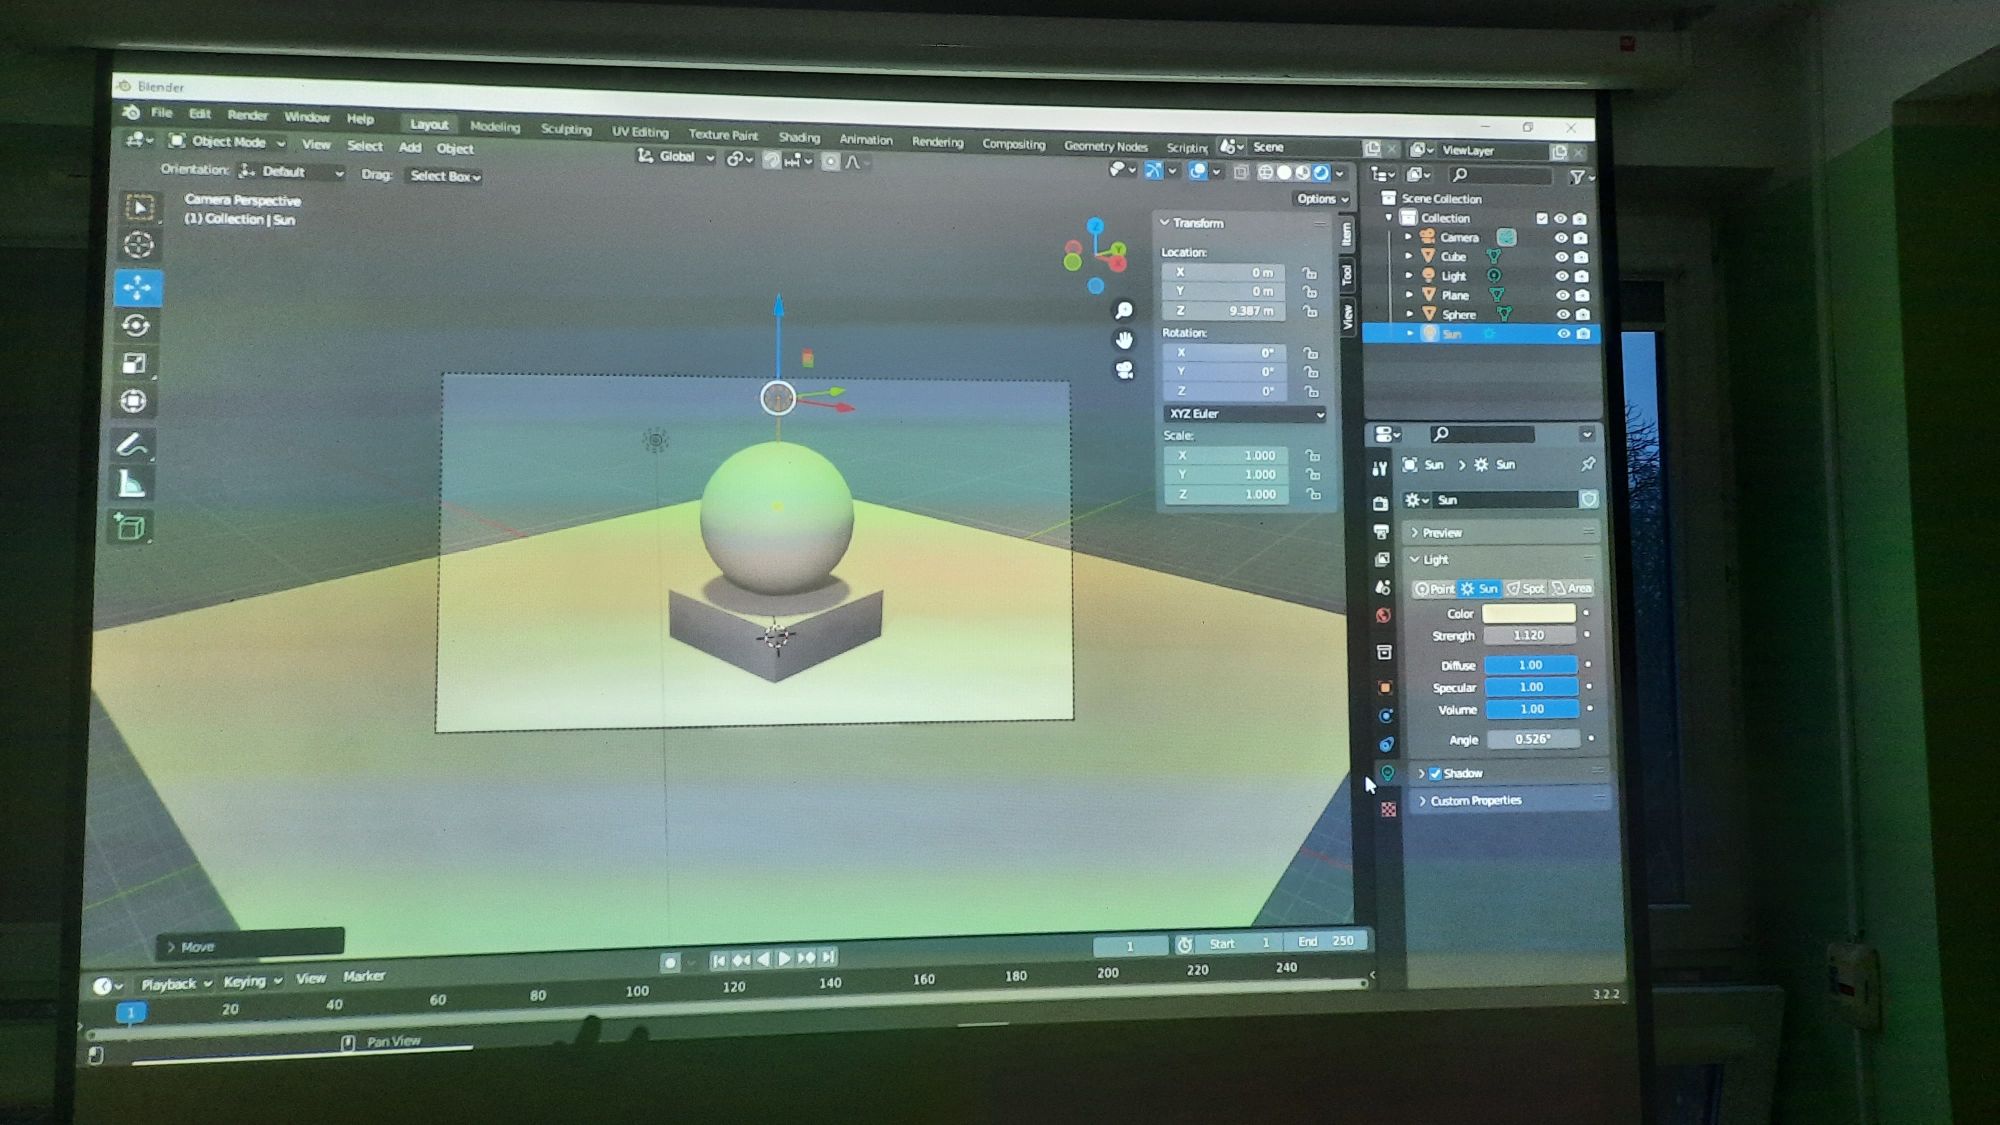The width and height of the screenshot is (2000, 1125).
Task: Play the animation forward
Action: pos(785,958)
